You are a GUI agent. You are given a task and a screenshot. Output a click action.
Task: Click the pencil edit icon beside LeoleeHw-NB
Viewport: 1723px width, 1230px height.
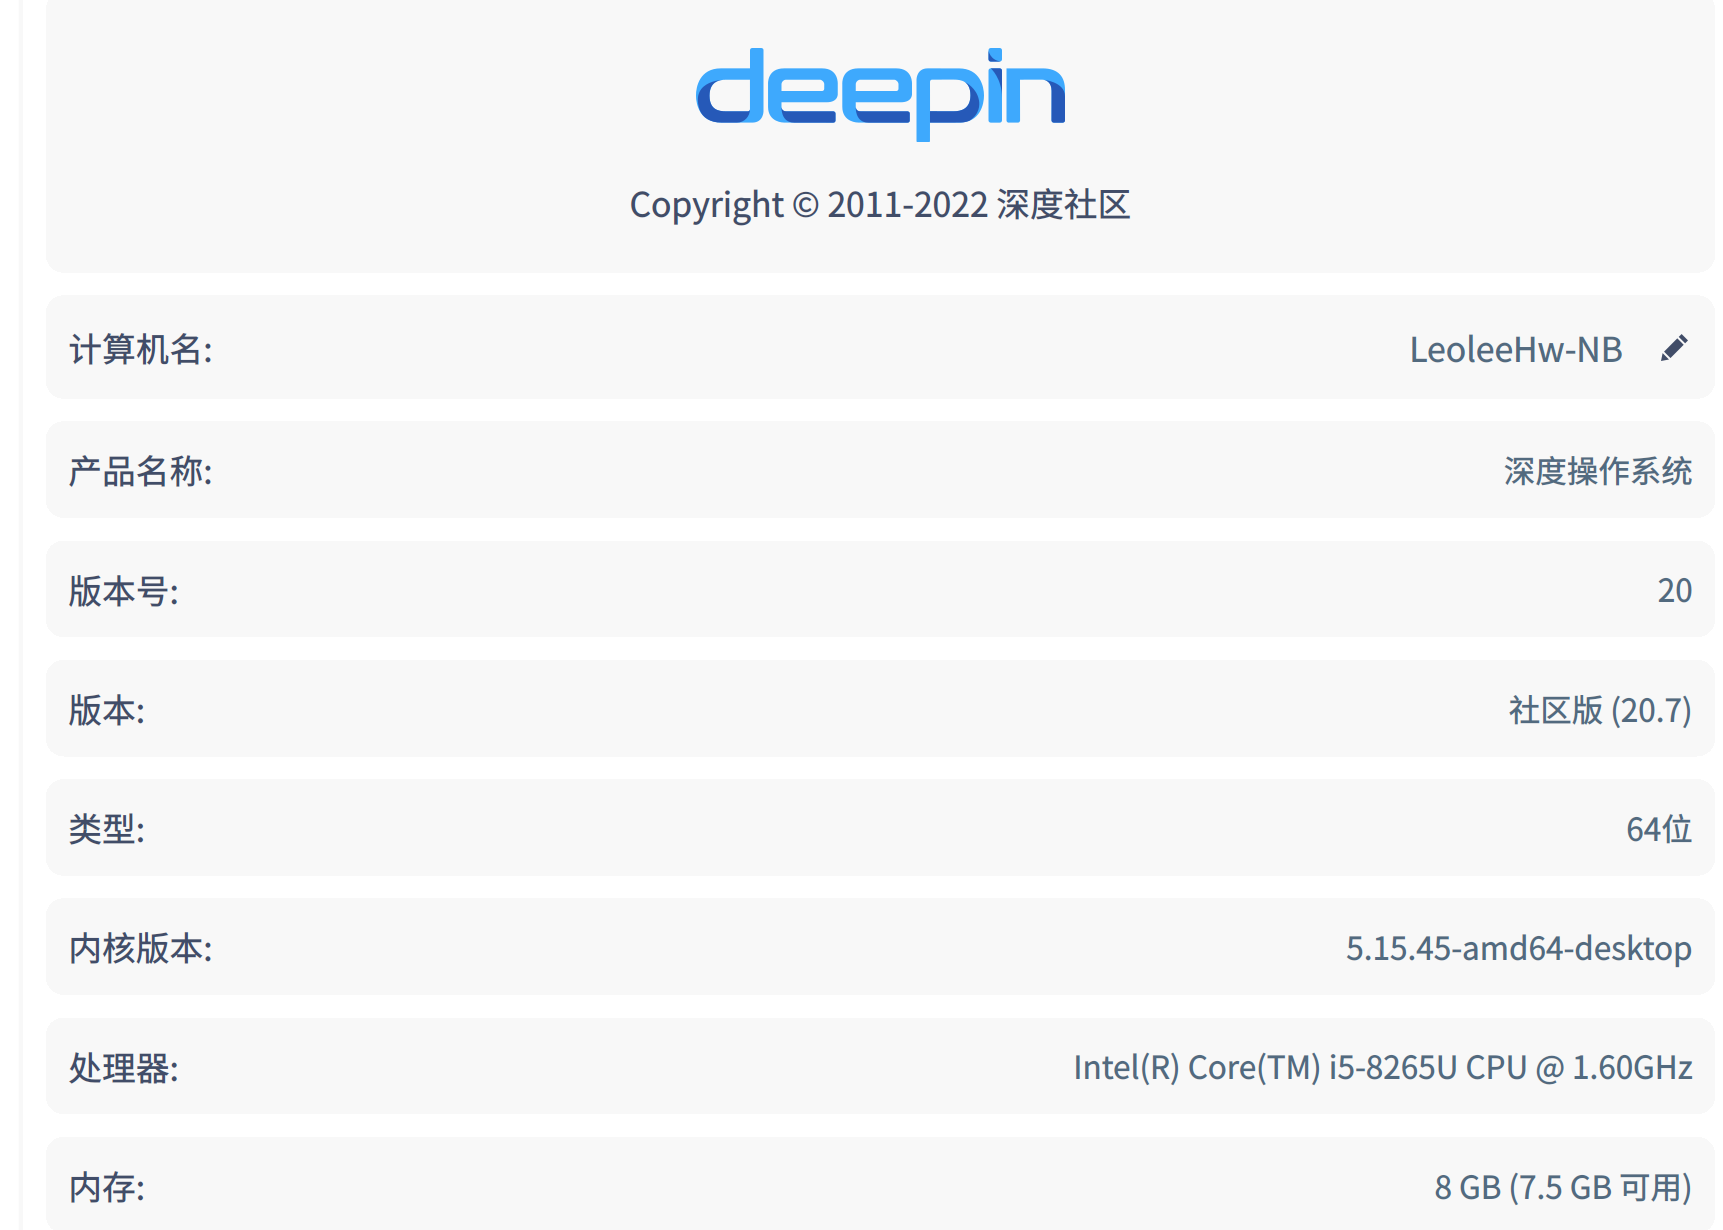click(x=1674, y=348)
